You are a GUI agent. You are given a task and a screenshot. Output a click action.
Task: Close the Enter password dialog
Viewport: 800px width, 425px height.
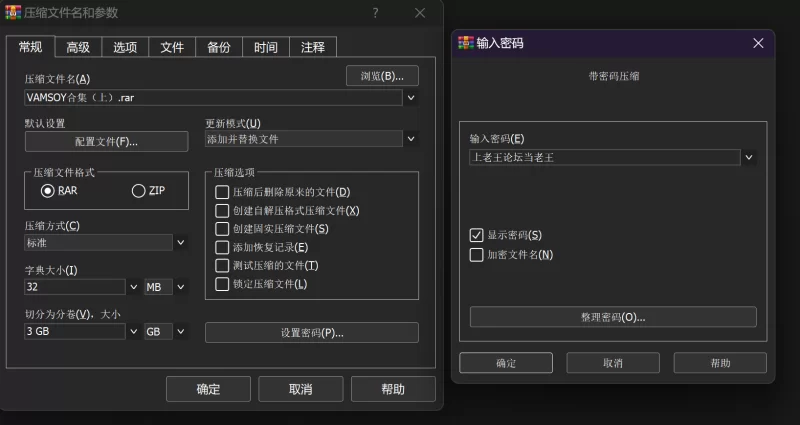click(x=758, y=43)
